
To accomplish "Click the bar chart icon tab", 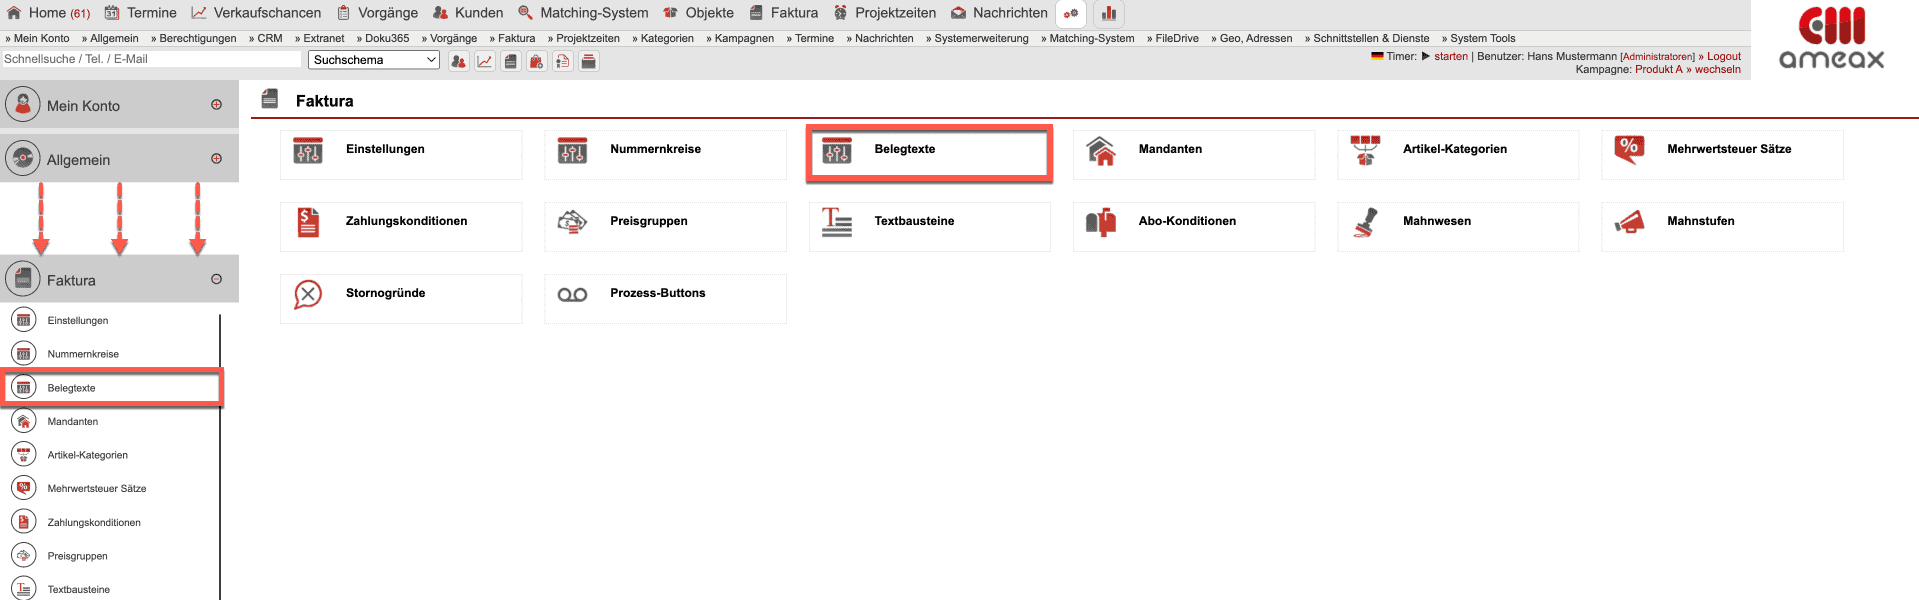I will (x=1108, y=14).
